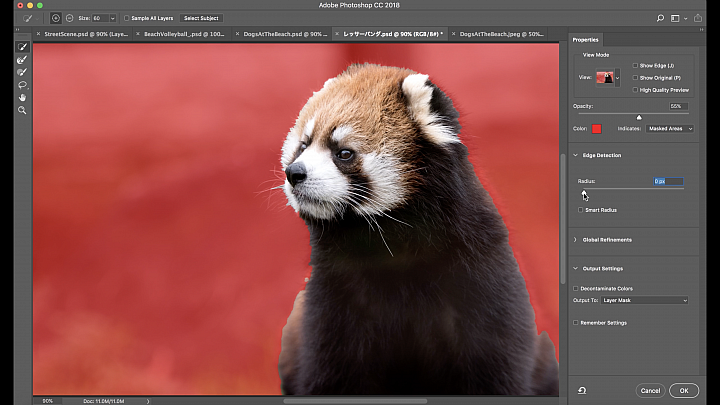Viewport: 720px width, 405px height.
Task: Open the brush Size dropdown arrow
Action: click(112, 18)
